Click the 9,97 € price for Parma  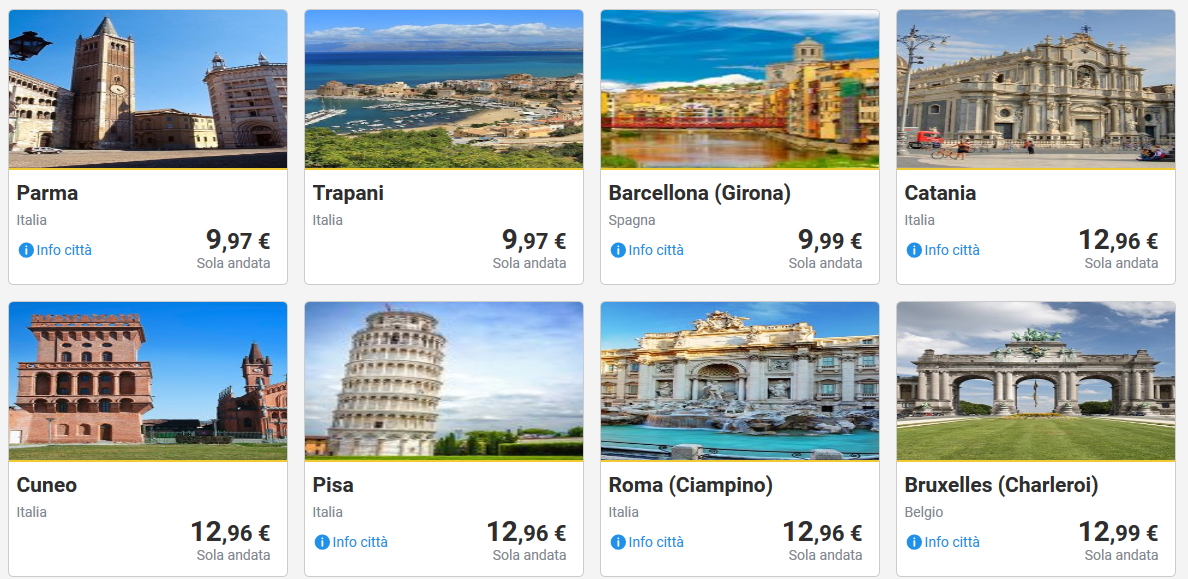click(x=237, y=240)
